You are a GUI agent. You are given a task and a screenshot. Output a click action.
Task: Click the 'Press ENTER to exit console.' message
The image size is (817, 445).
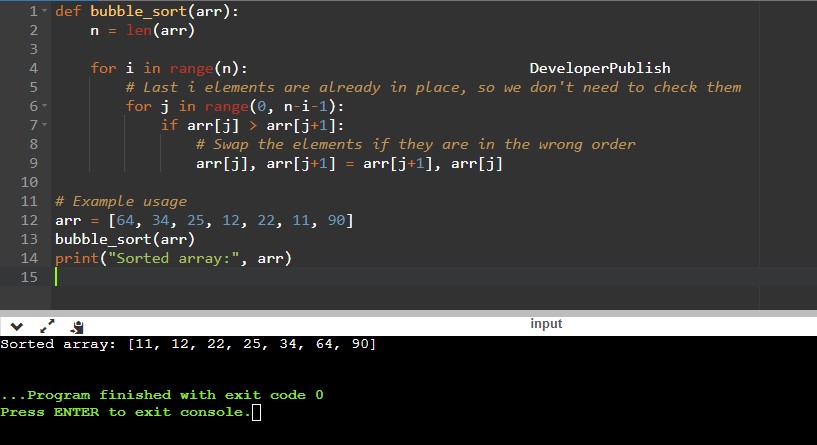click(126, 412)
